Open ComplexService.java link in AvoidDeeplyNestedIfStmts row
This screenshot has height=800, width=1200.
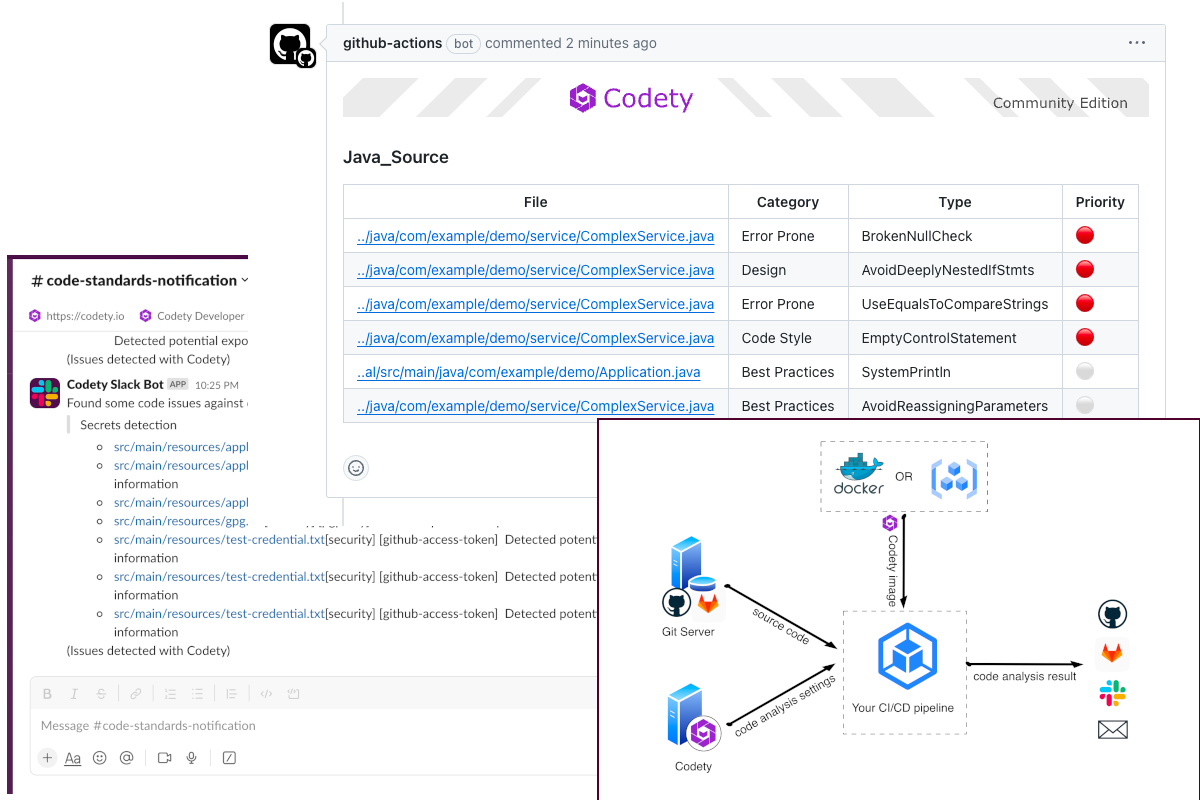(535, 270)
